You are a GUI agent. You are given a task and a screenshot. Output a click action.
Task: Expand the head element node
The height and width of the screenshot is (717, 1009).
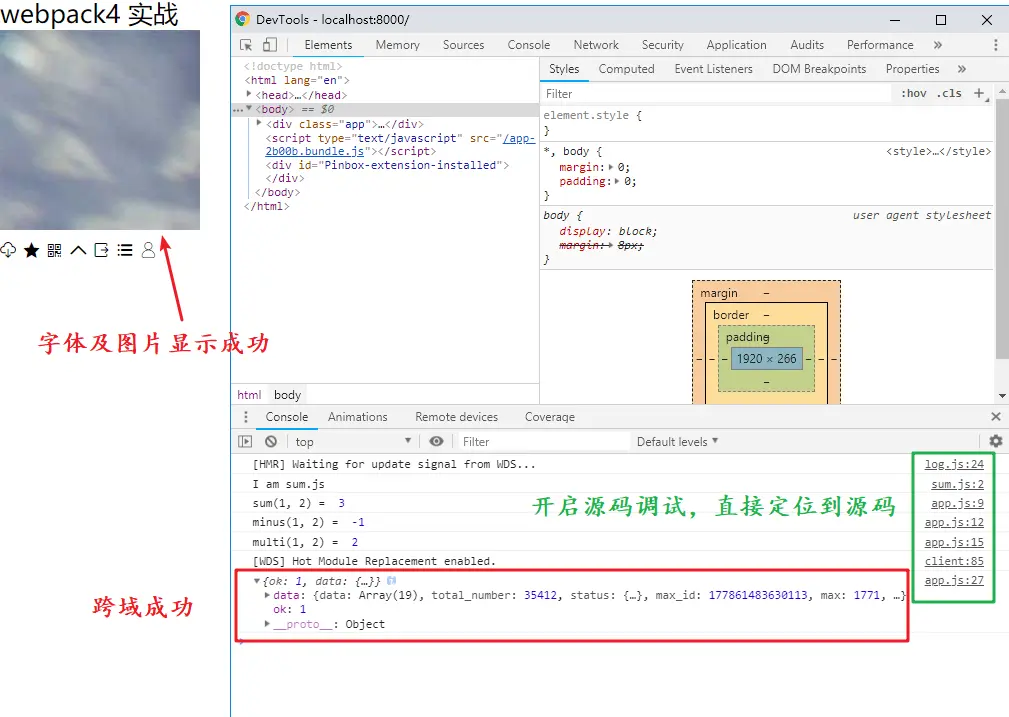coord(249,95)
